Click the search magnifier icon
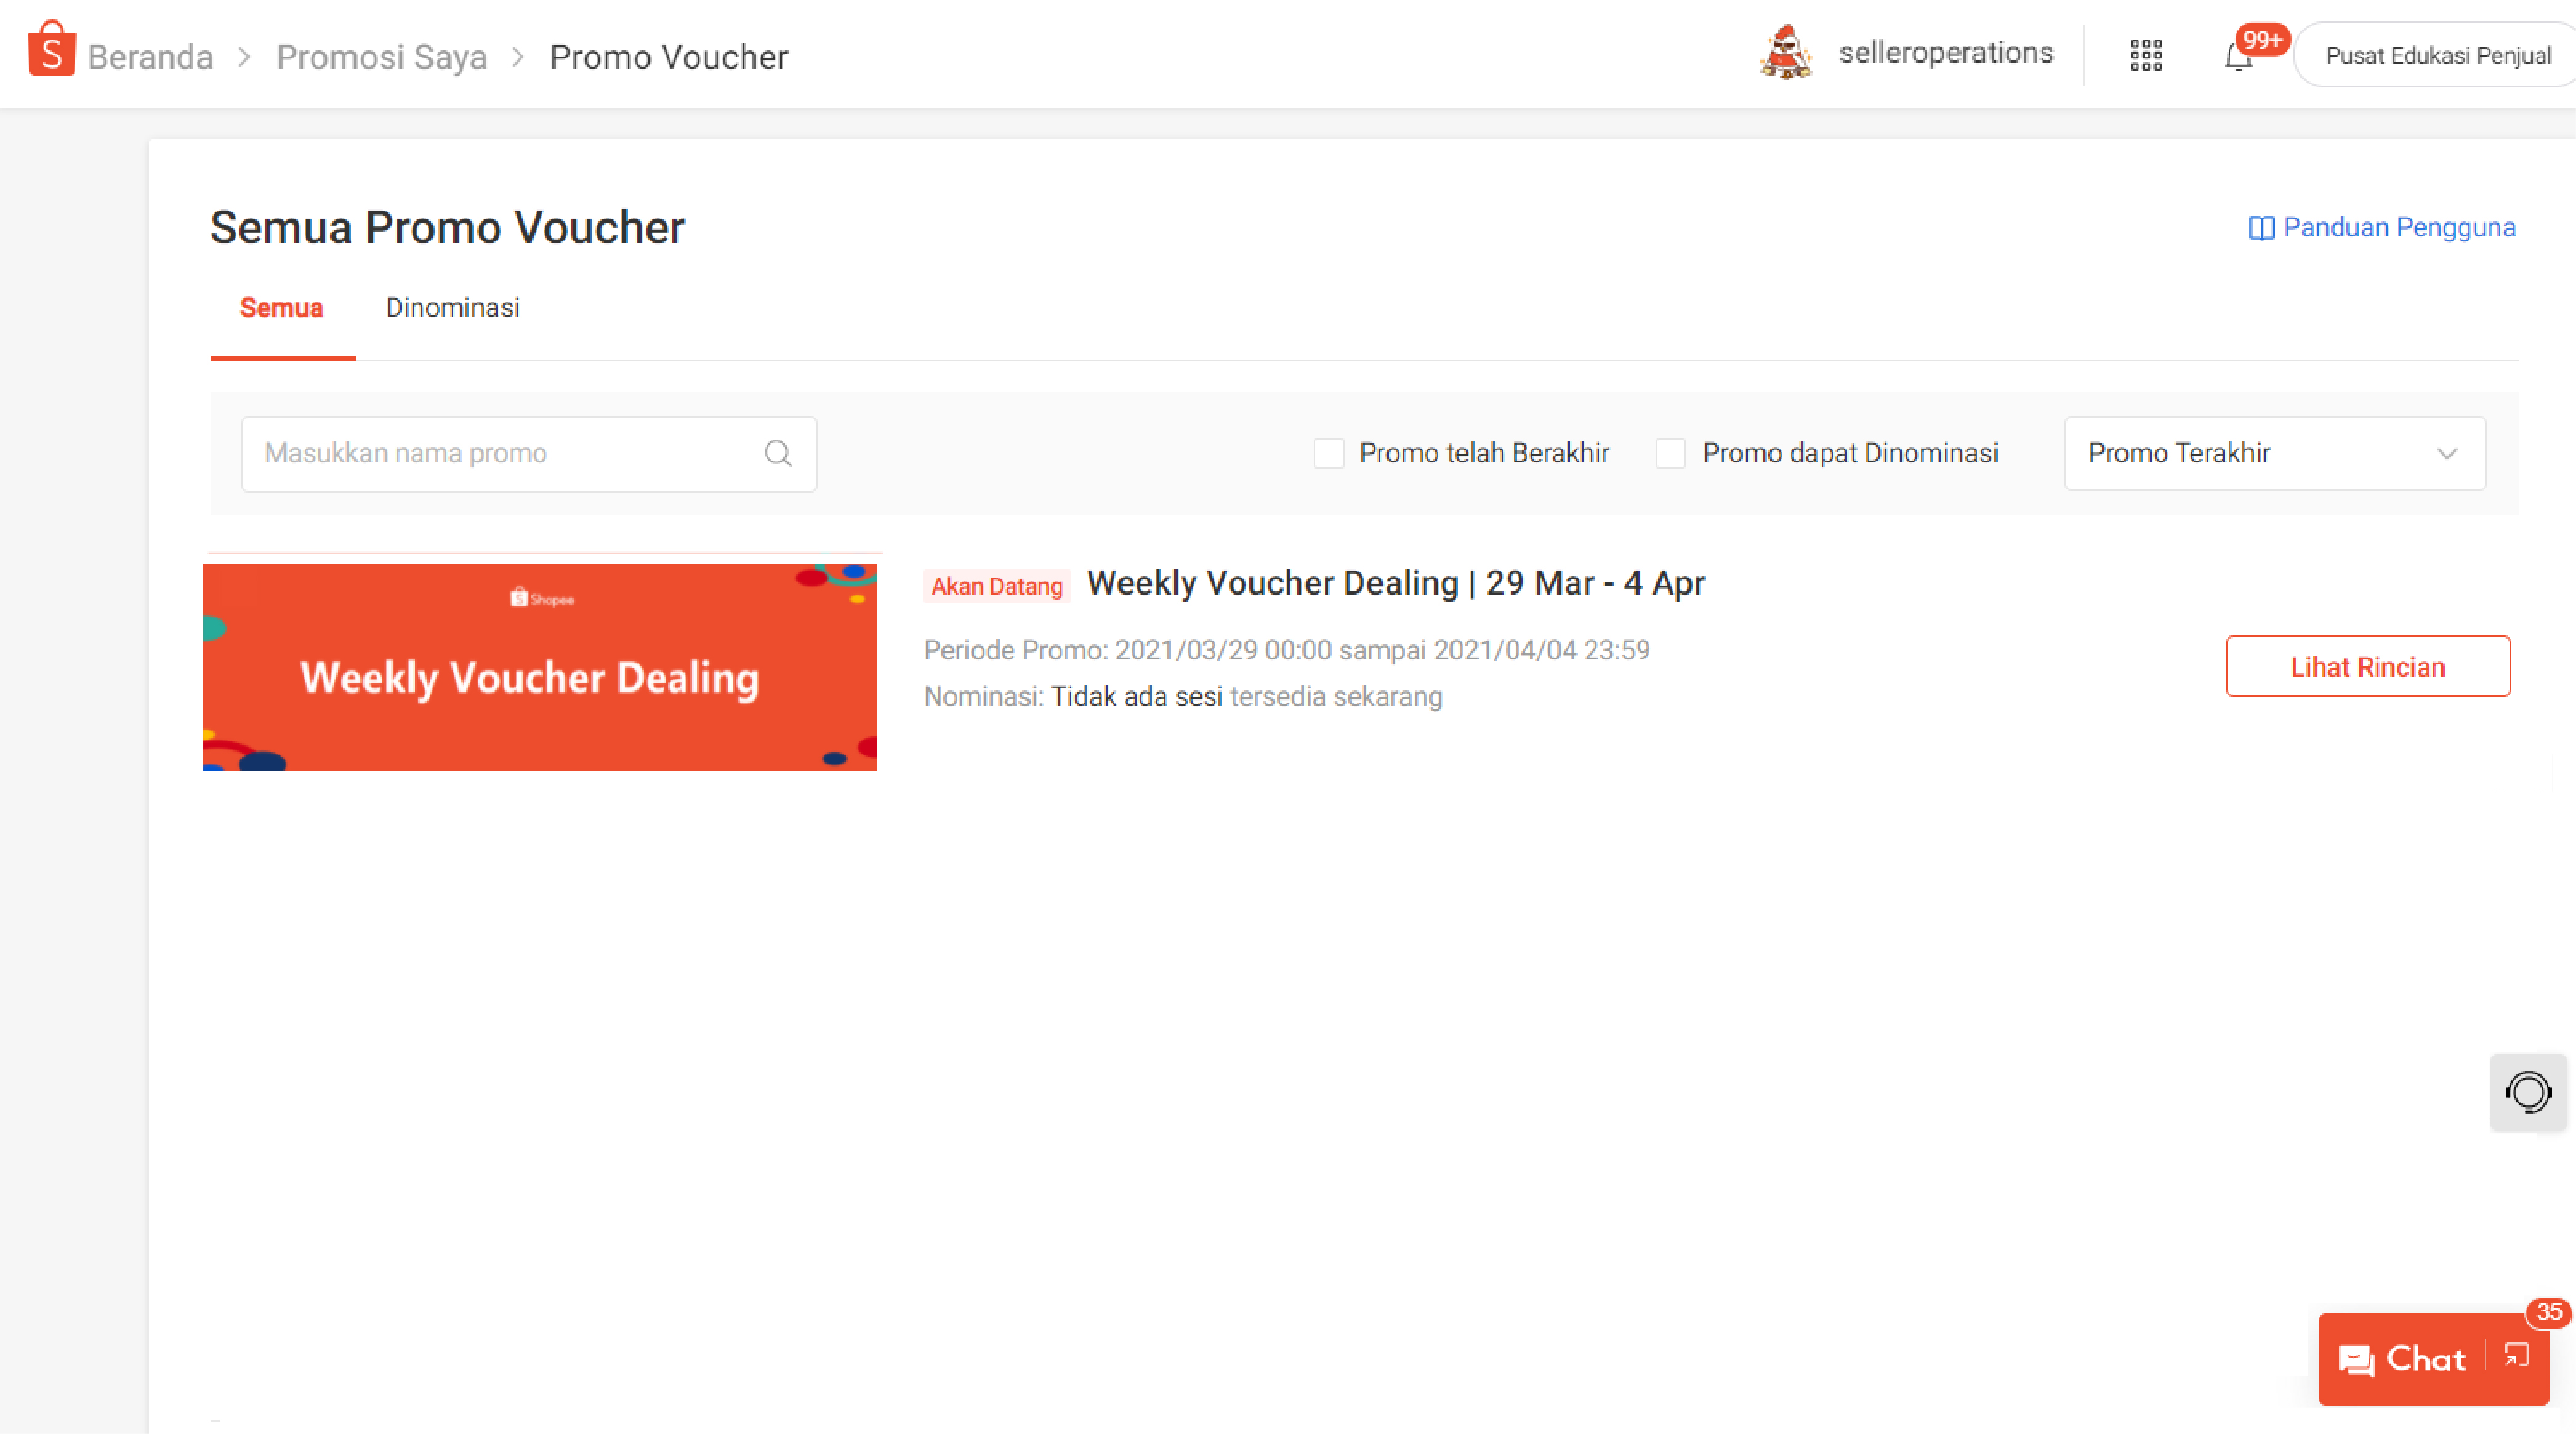Screen dimensions: 2576x1434 (777, 454)
